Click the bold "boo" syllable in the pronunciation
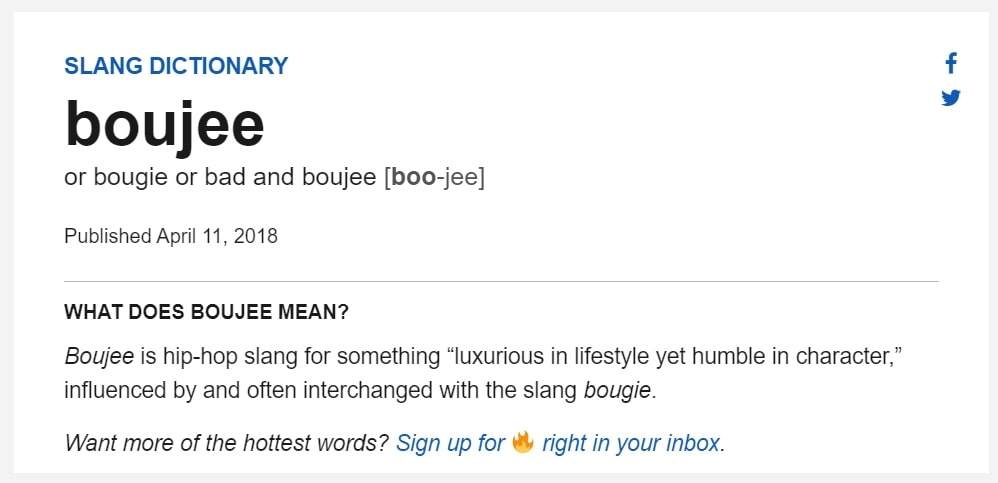The image size is (998, 483). click(x=413, y=178)
